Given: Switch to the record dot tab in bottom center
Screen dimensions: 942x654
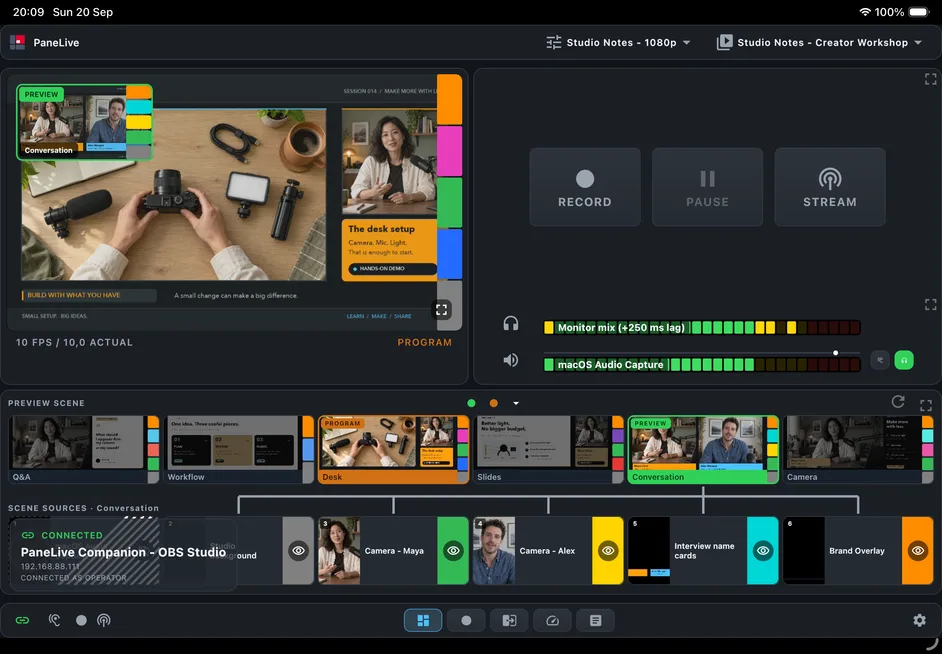Looking at the screenshot, I should 466,620.
